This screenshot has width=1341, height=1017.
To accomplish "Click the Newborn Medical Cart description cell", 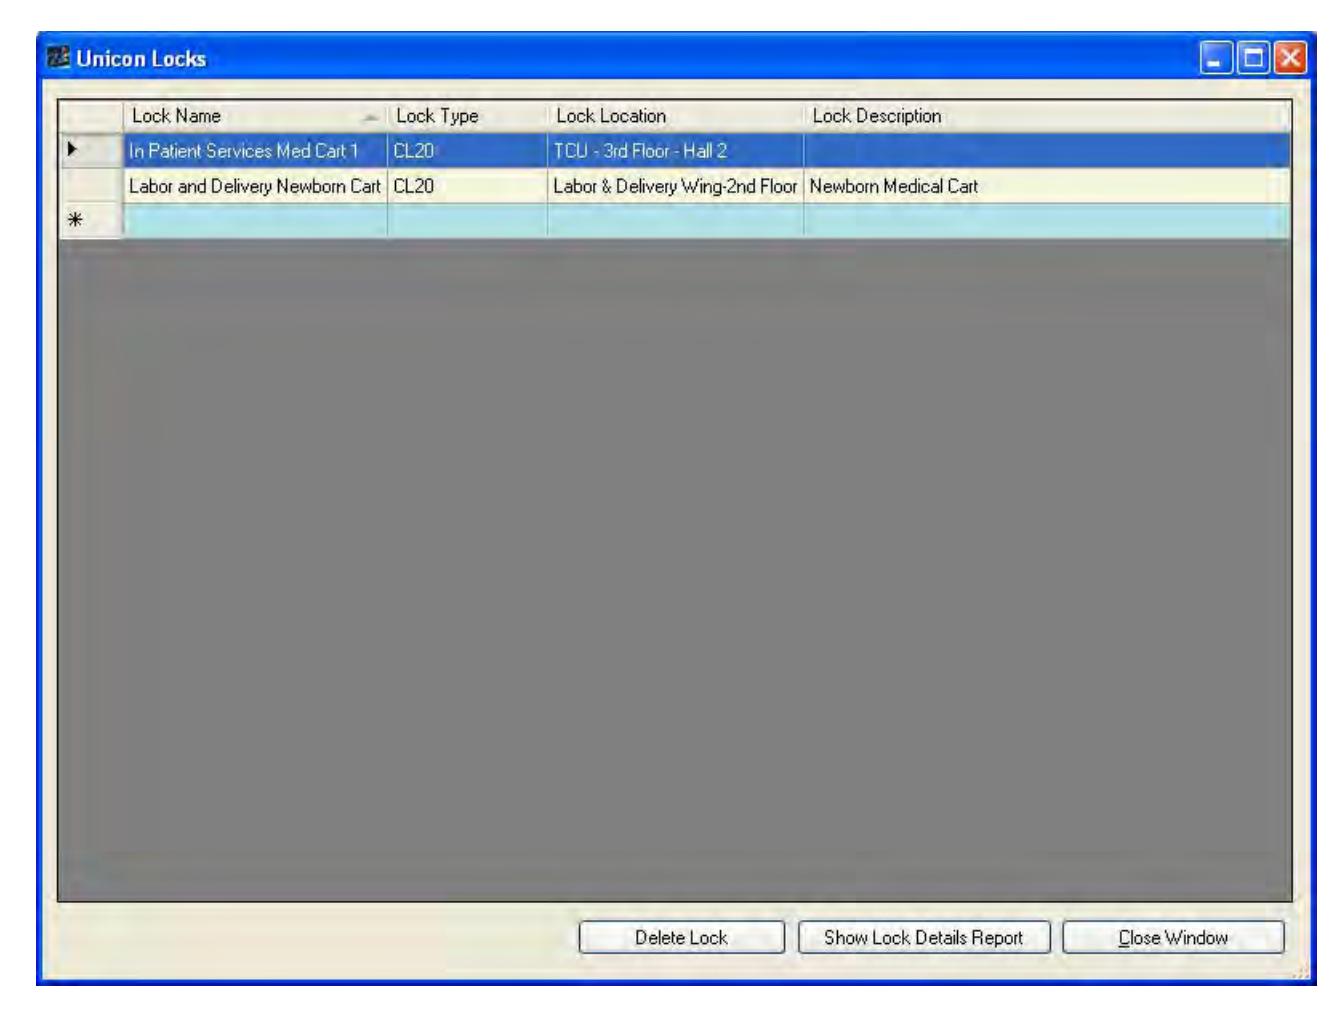I will tap(1047, 186).
